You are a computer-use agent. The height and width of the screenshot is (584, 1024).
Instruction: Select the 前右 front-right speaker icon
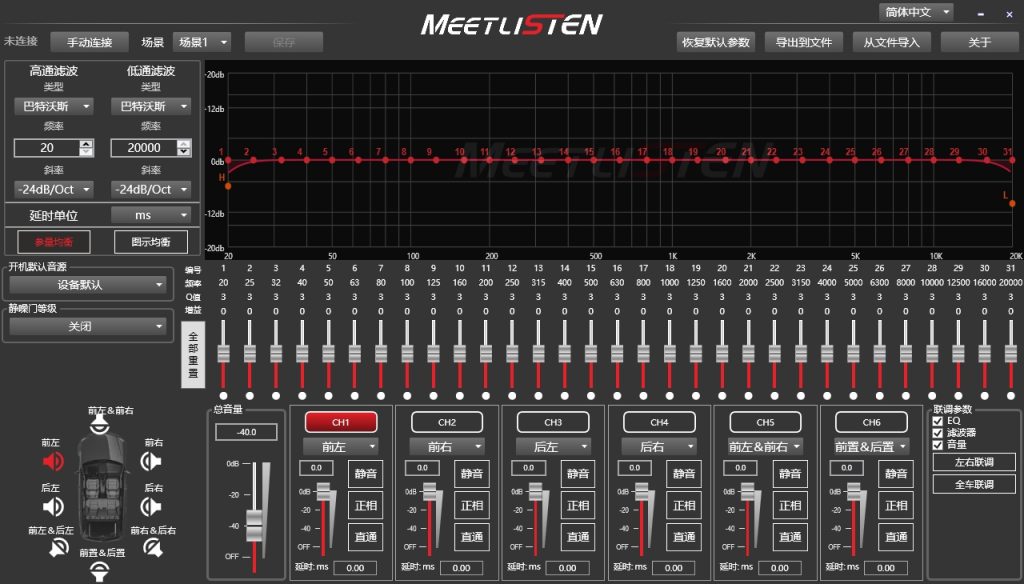point(151,462)
